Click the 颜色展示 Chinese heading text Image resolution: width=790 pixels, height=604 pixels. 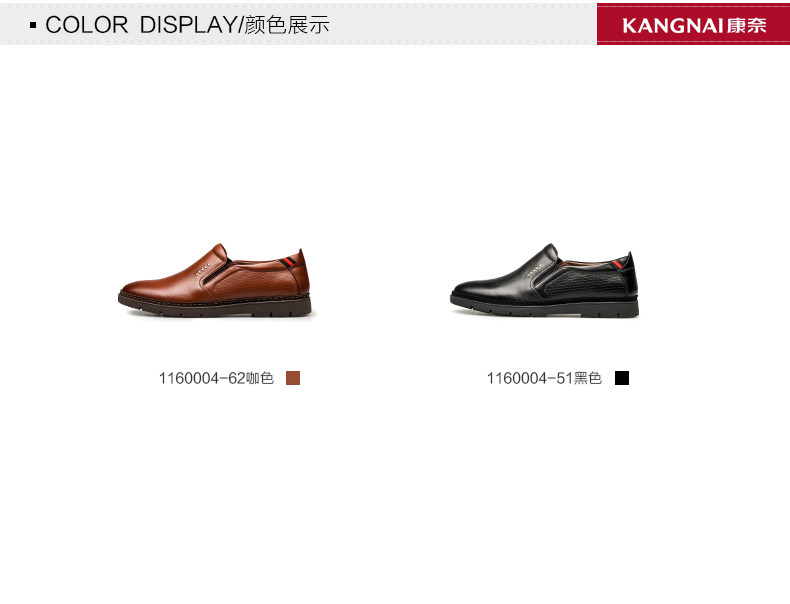[x=287, y=25]
